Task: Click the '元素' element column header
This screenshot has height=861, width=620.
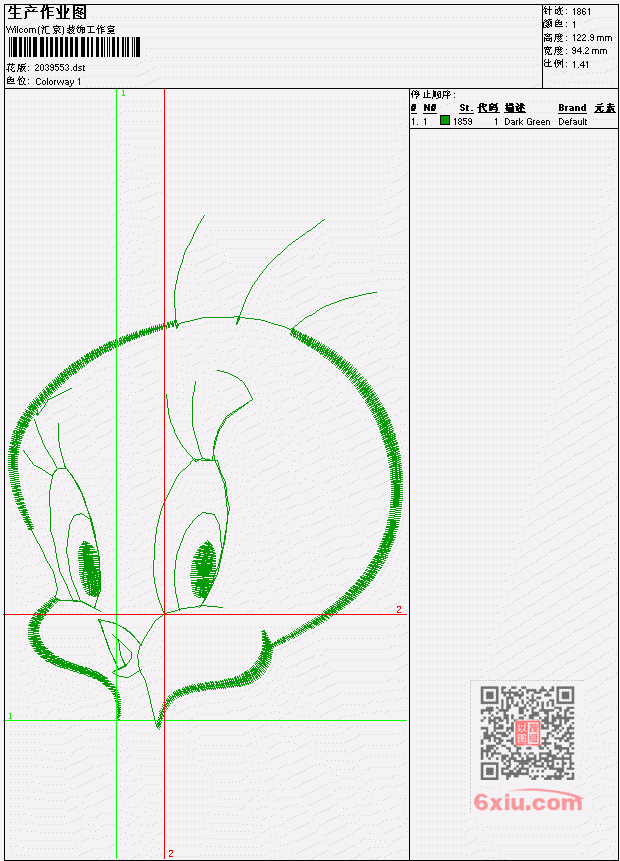Action: (605, 108)
